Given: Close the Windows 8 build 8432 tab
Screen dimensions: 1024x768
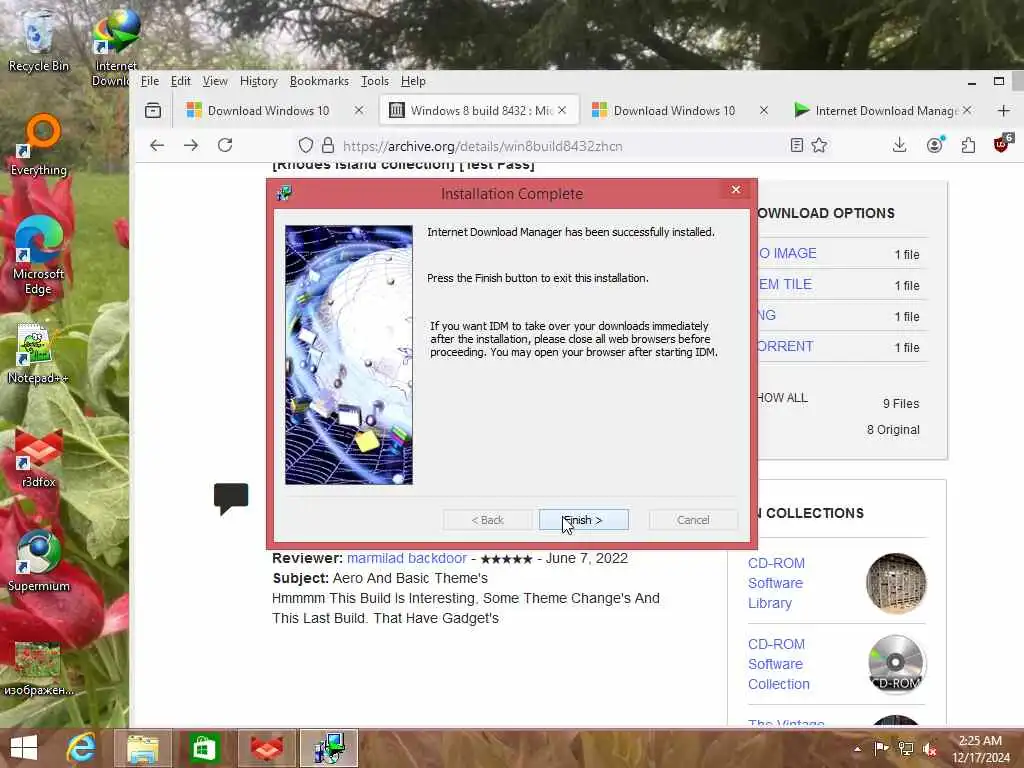Looking at the screenshot, I should (x=562, y=110).
